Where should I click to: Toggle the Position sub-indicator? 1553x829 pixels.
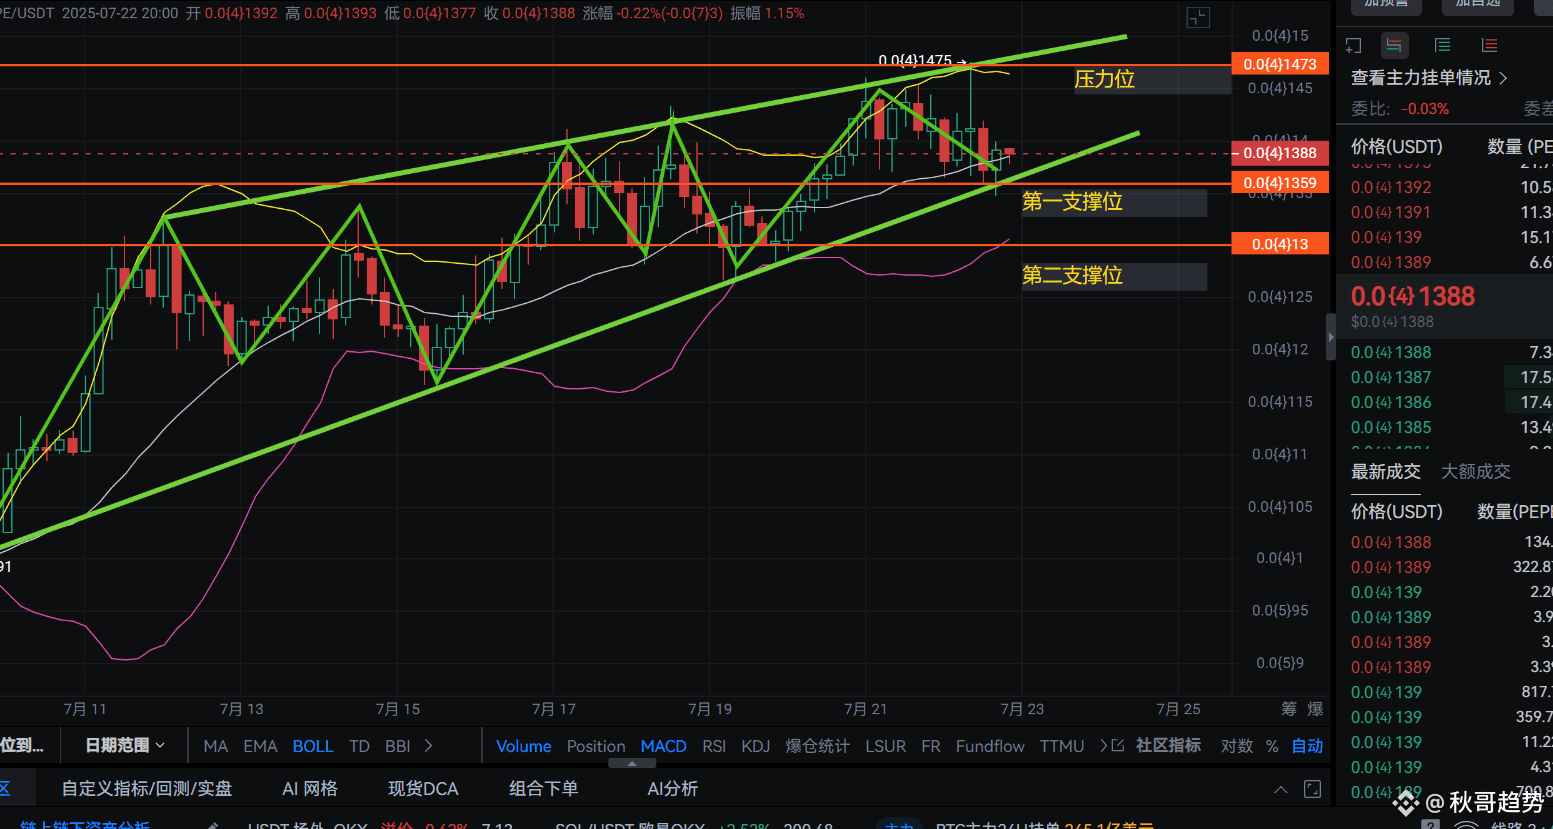pos(596,746)
